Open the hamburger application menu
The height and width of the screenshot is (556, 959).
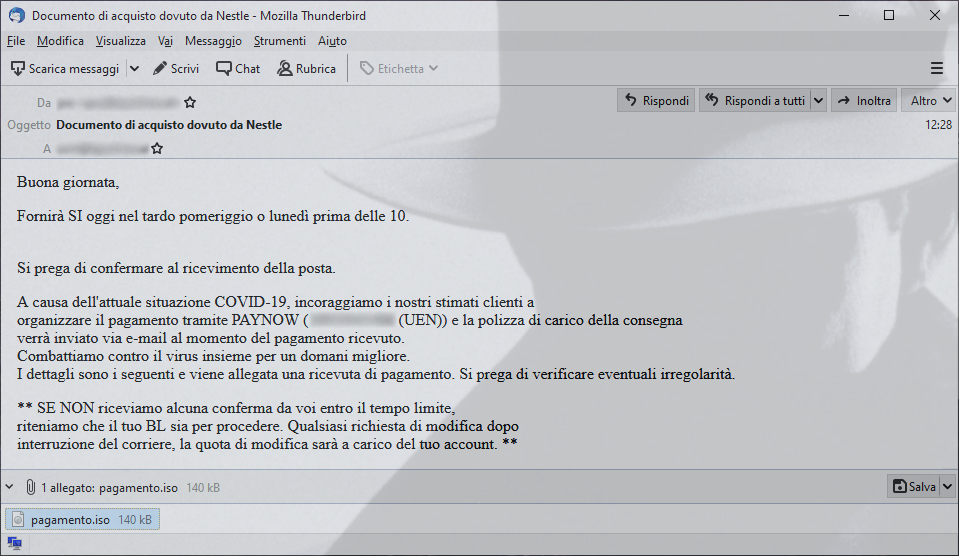pyautogui.click(x=936, y=69)
